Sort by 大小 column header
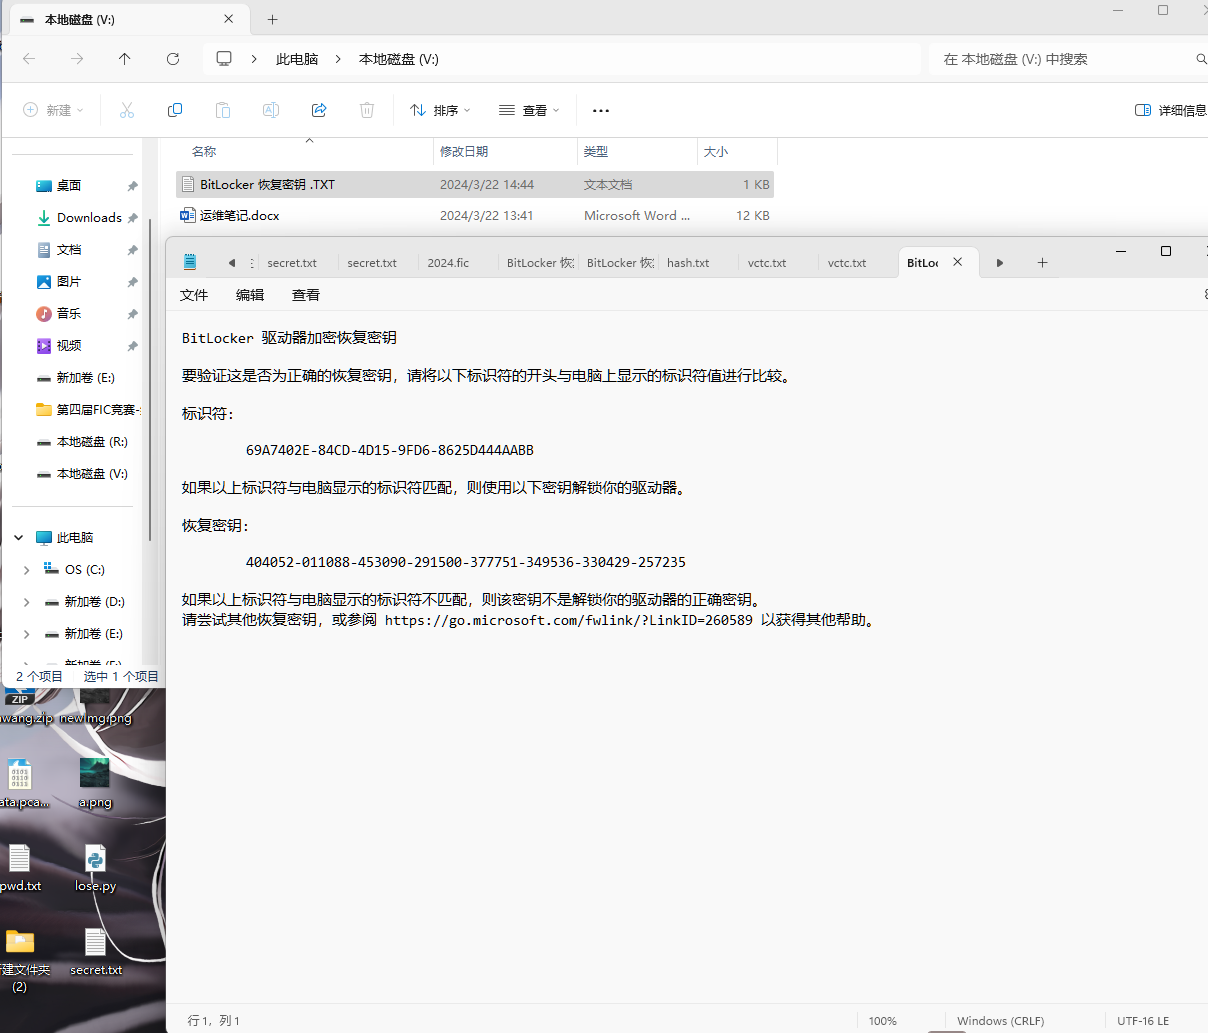Screen dimensions: 1208x1033 tap(716, 151)
